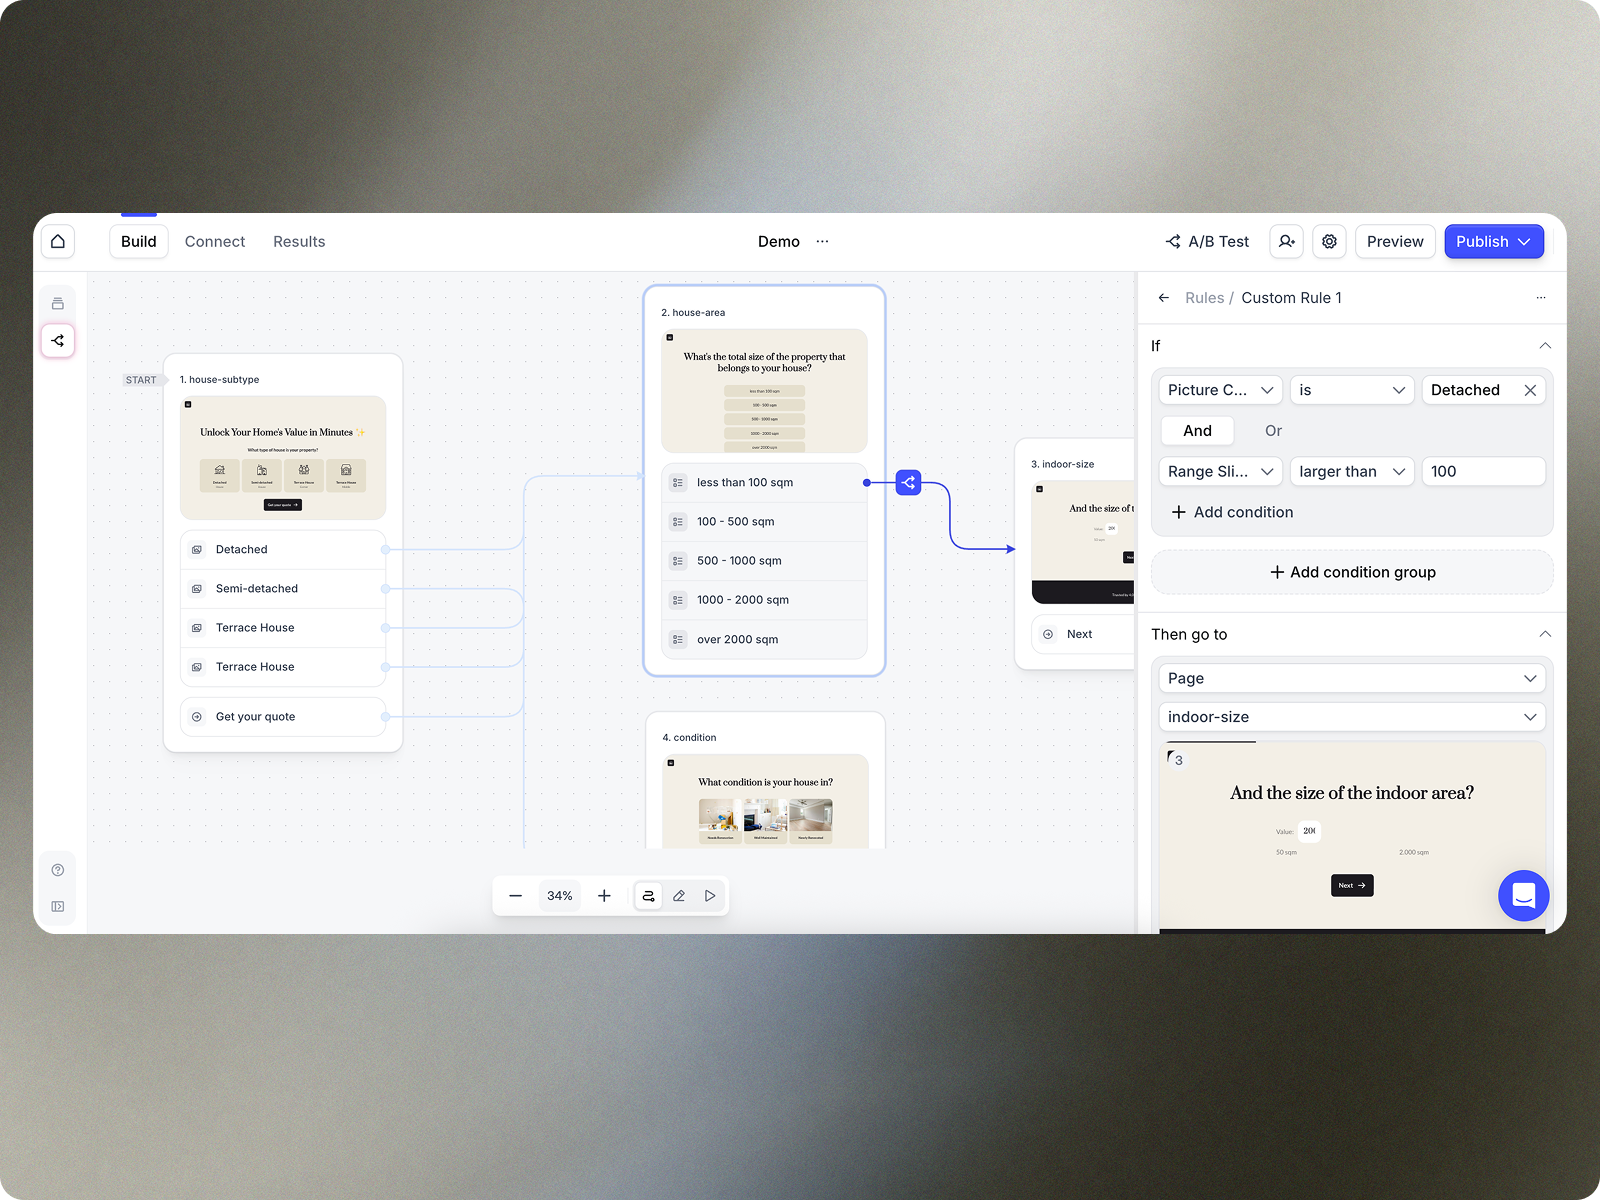Click Add condition
Viewport: 1600px width, 1200px height.
coord(1233,512)
